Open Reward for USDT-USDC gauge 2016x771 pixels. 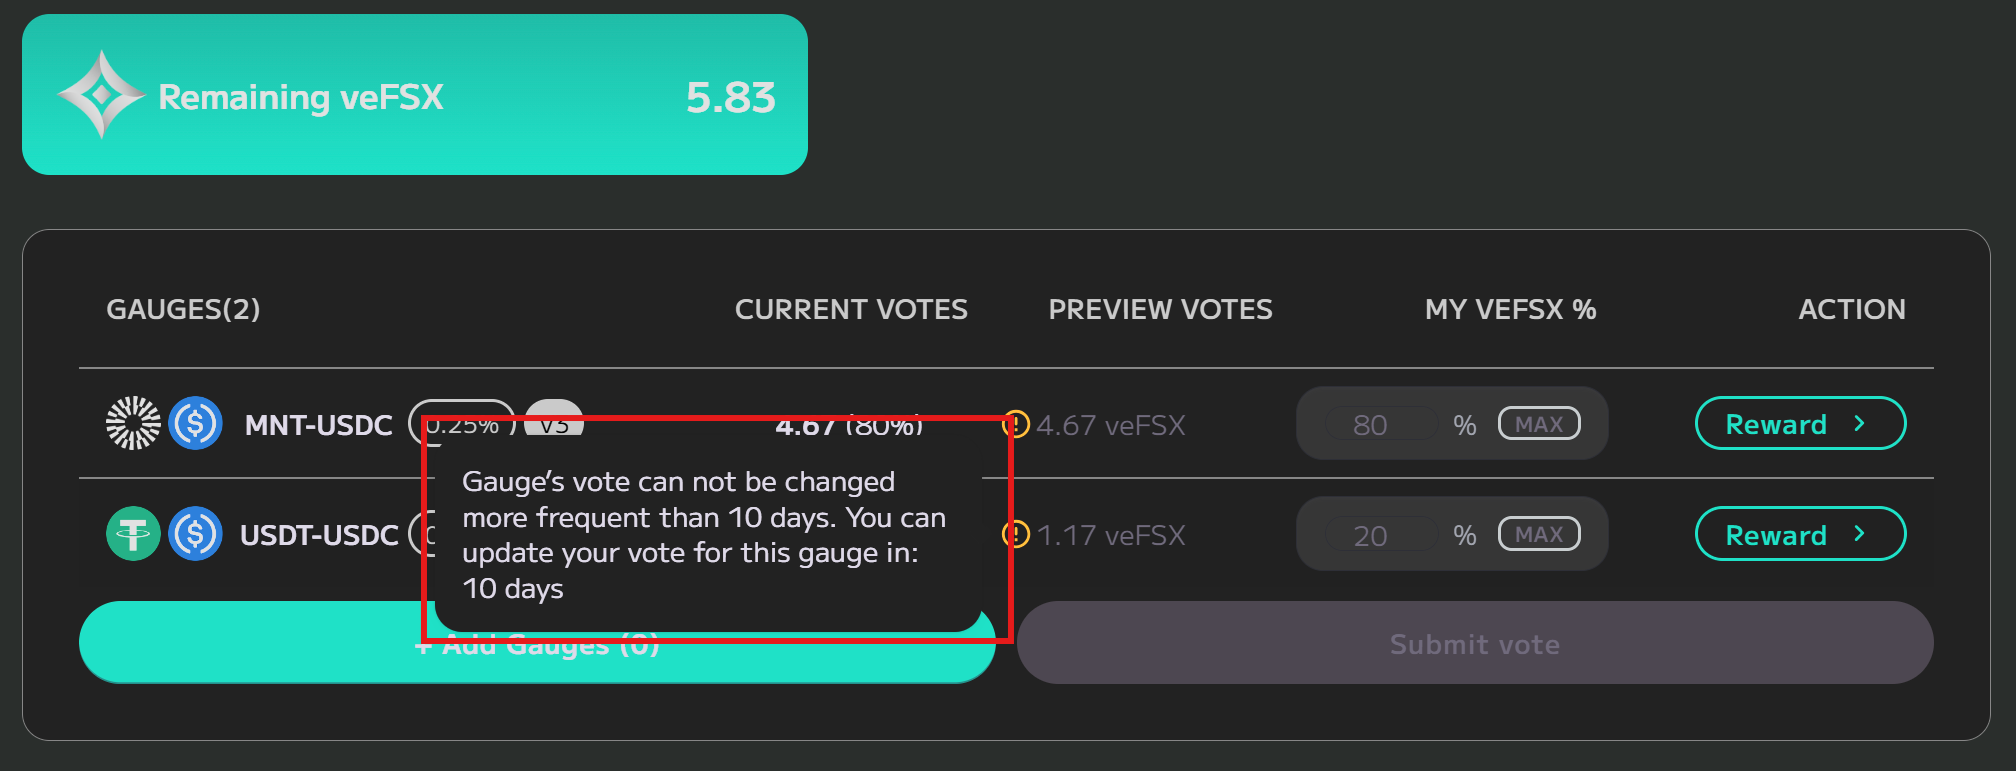(x=1799, y=534)
